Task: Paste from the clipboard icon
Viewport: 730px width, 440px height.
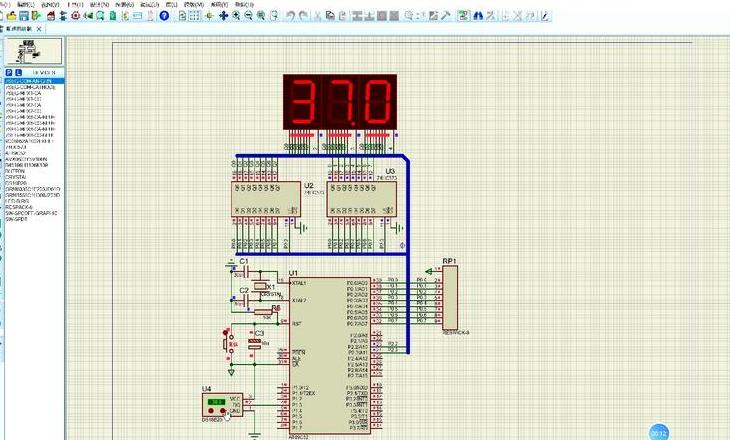Action: pos(342,16)
